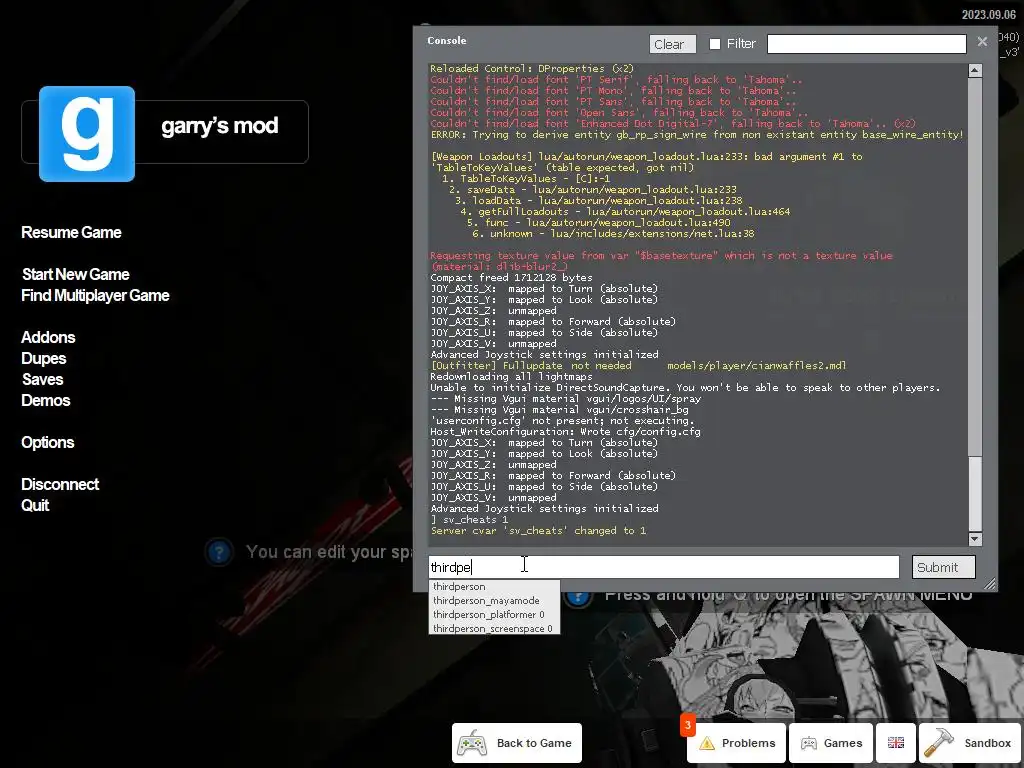Image resolution: width=1024 pixels, height=768 pixels.
Task: Open the Games list button
Action: coord(831,743)
